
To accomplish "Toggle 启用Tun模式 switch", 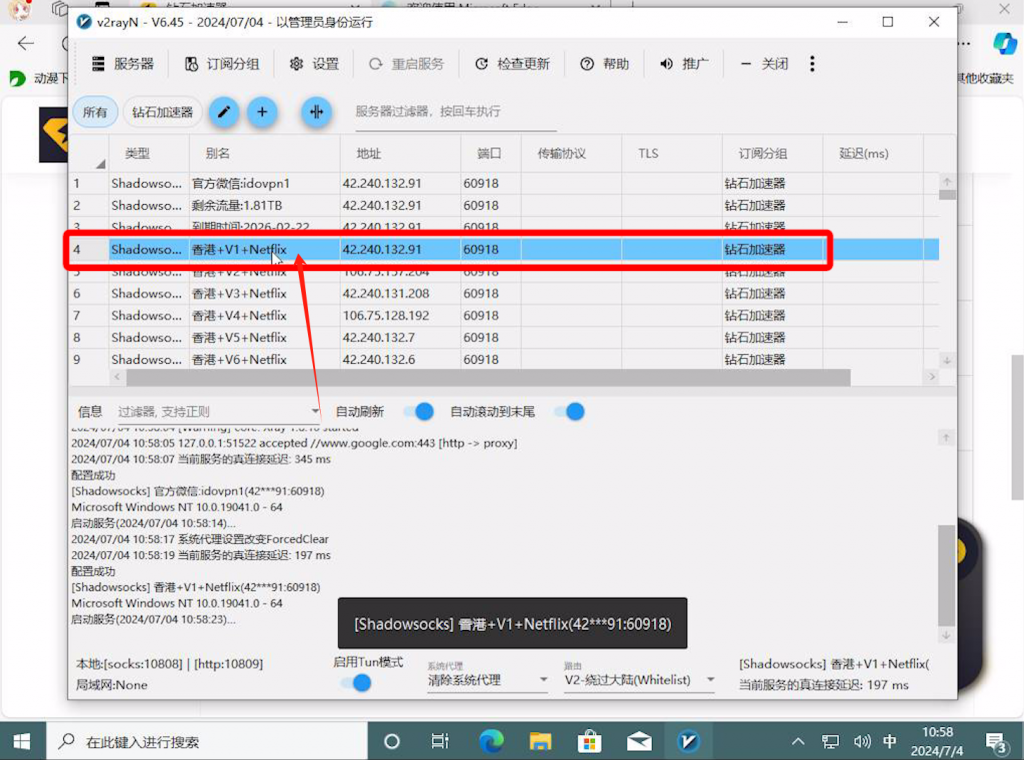I will (356, 683).
